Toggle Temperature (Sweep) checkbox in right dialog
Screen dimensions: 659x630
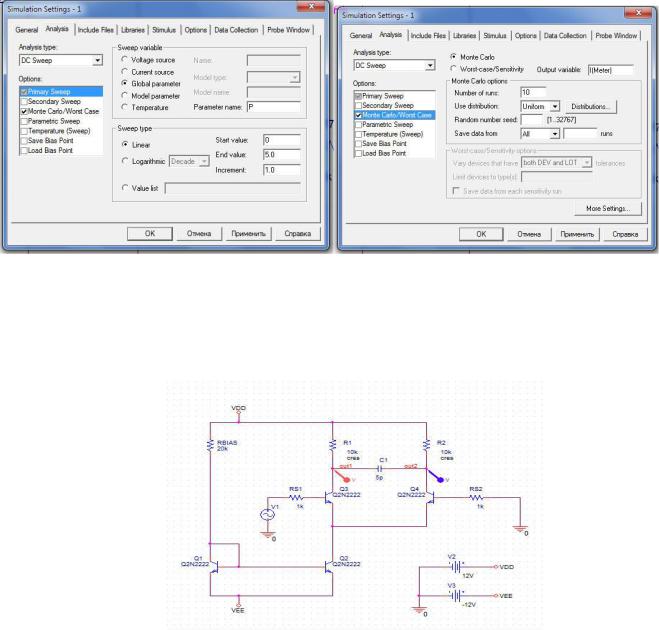(358, 134)
